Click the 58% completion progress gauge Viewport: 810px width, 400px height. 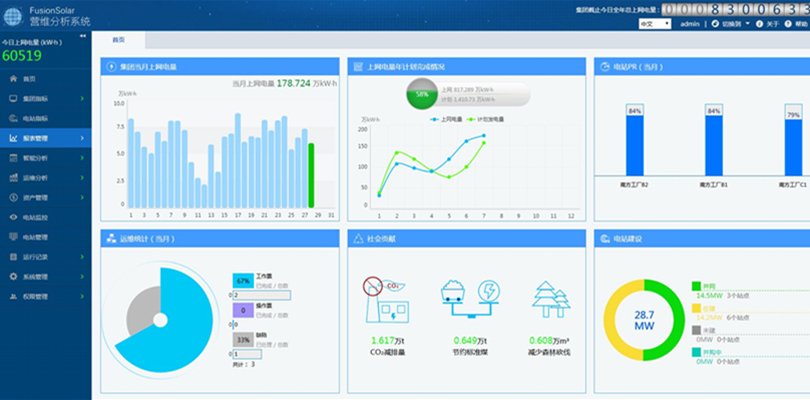click(421, 94)
